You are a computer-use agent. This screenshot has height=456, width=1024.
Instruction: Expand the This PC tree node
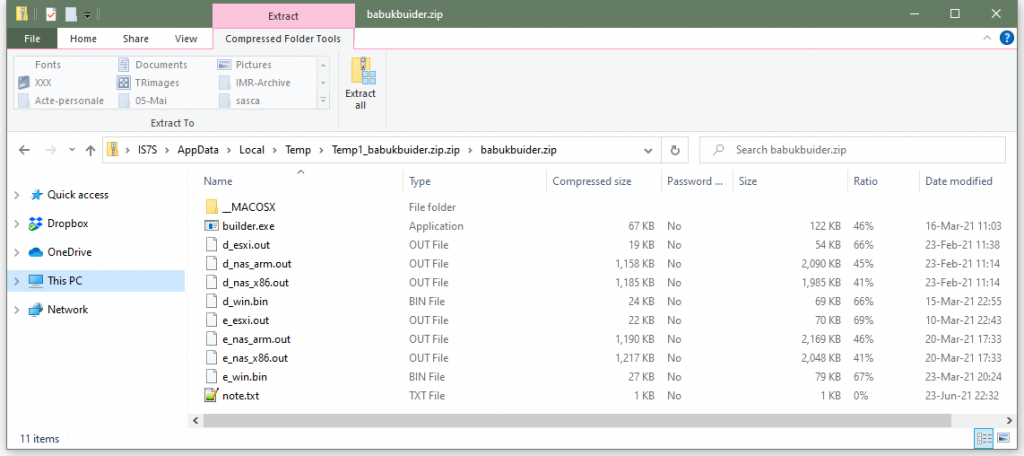point(16,281)
